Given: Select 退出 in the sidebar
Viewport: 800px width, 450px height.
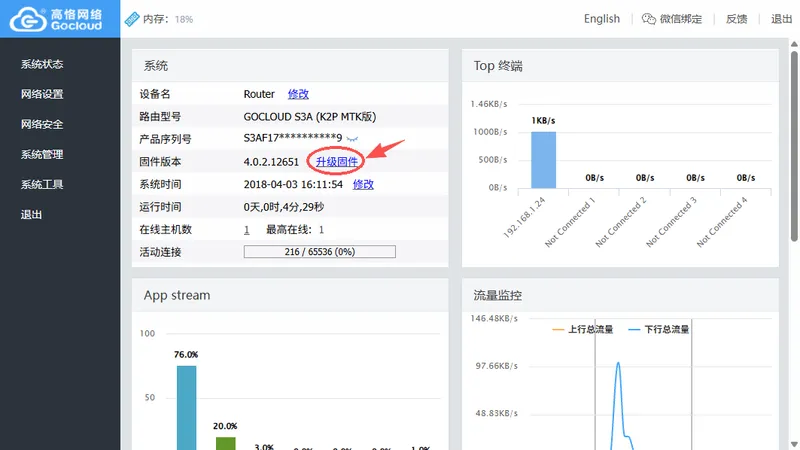Looking at the screenshot, I should [x=31, y=215].
